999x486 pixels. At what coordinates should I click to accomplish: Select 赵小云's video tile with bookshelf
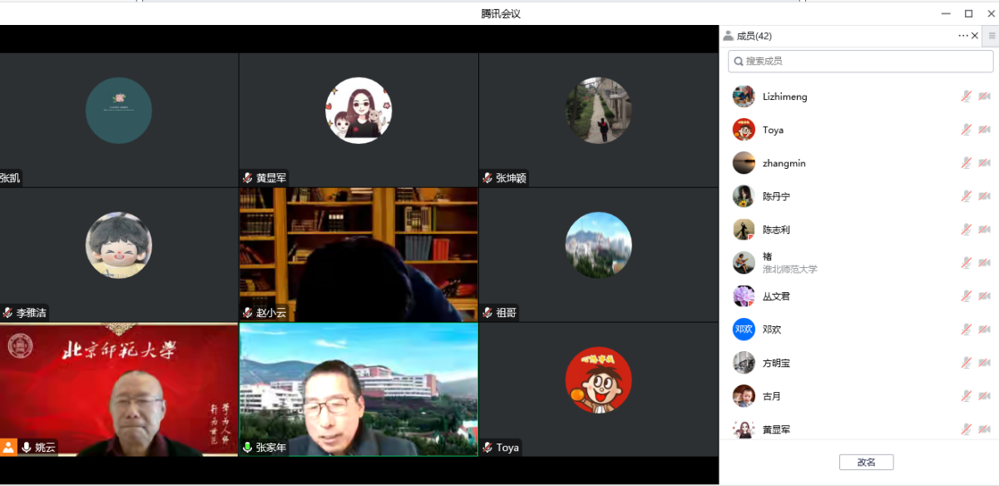(358, 254)
